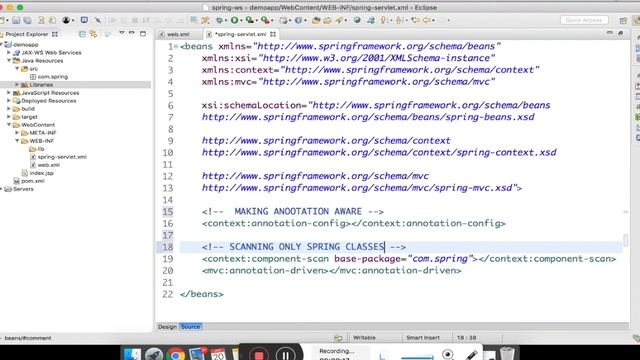Click the webcam toggle icon in recorder bar
The image size is (640, 360).
coord(448,354)
